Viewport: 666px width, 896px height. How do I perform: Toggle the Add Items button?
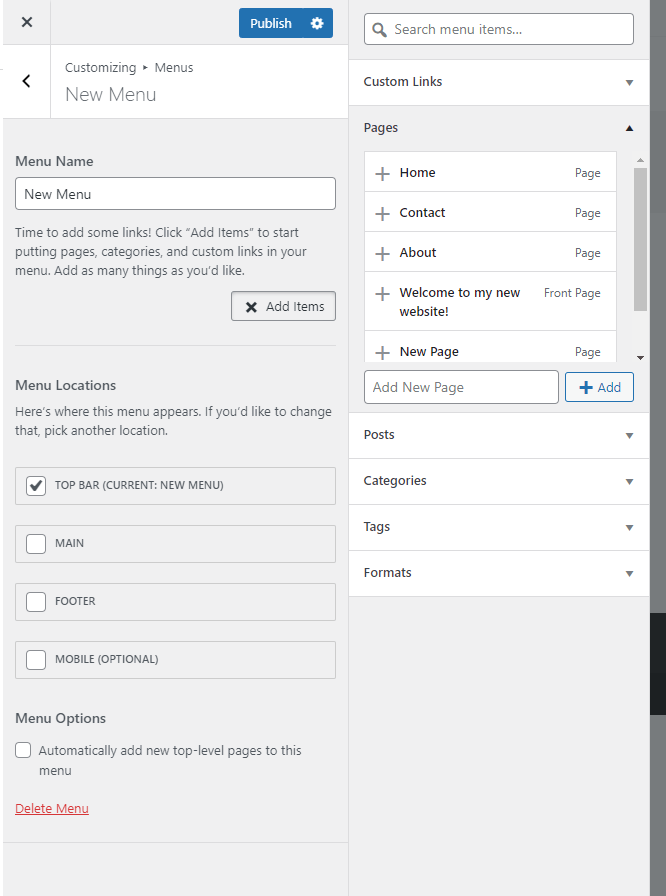coord(283,306)
